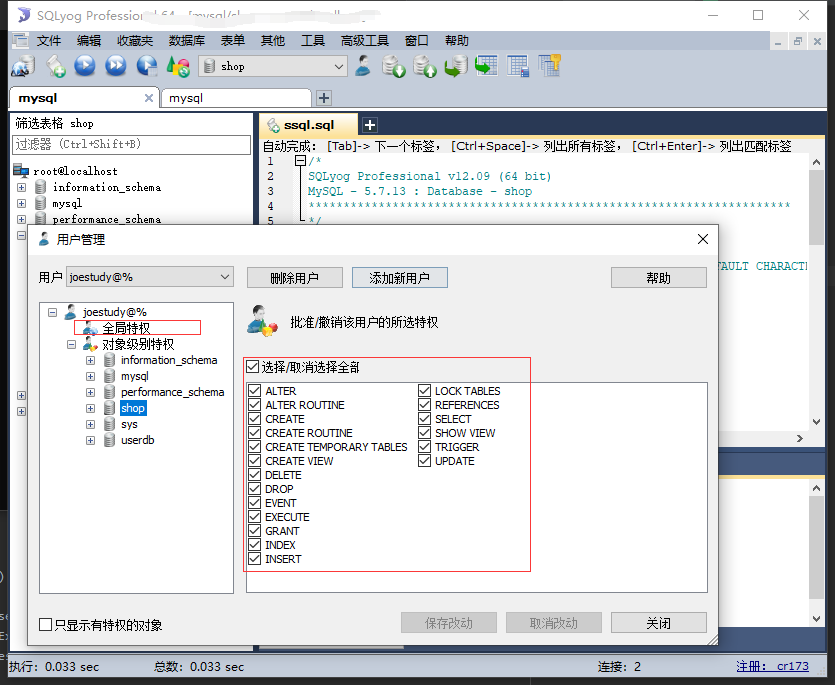Click the new connection toolbar icon

click(x=23, y=66)
